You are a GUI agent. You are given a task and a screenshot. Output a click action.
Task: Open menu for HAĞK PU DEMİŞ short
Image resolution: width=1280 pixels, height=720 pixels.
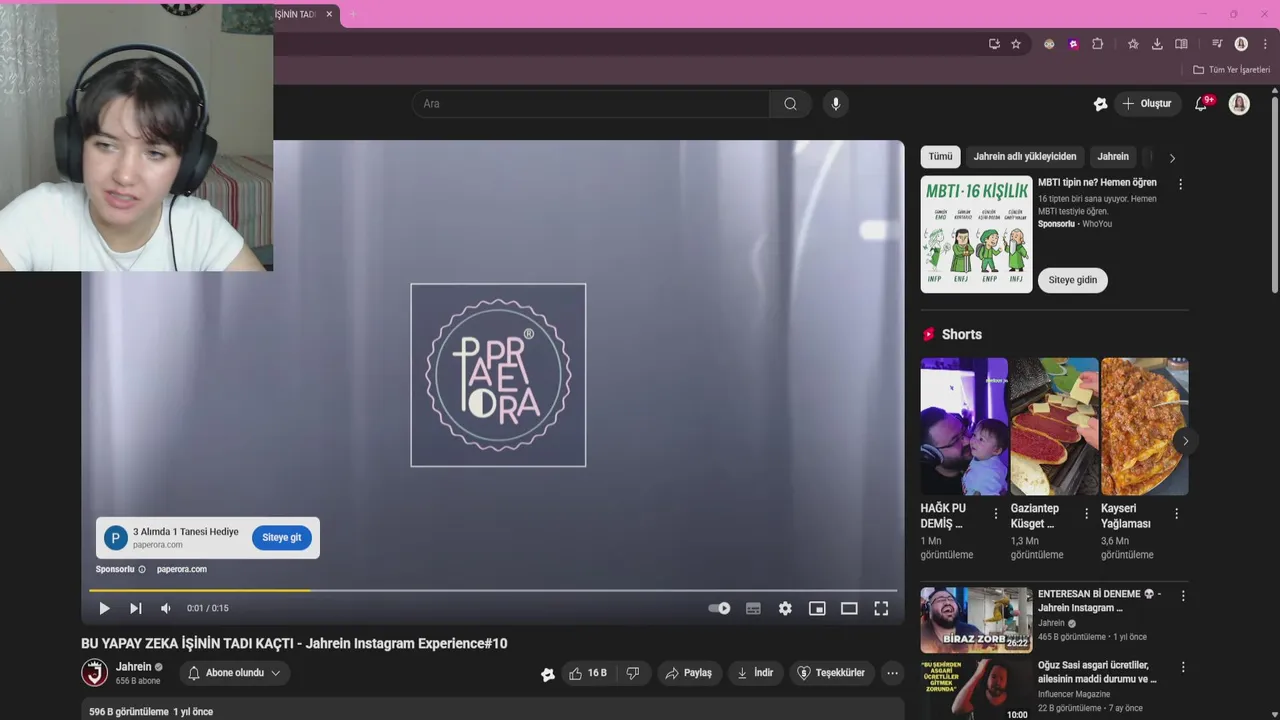click(x=995, y=513)
